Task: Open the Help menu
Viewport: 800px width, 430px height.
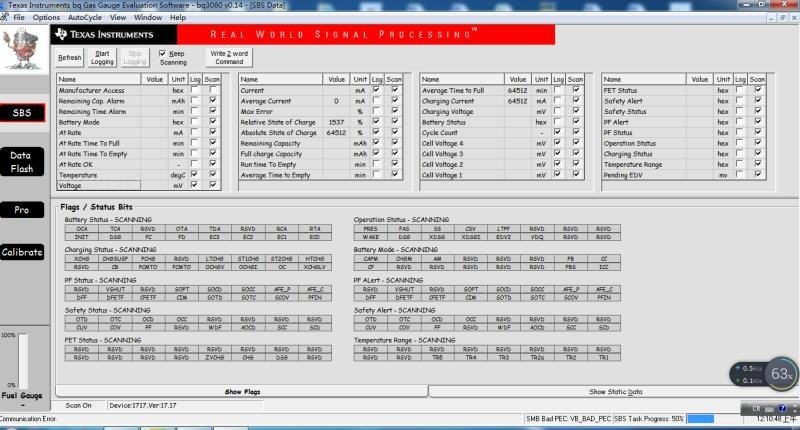Action: coord(178,17)
